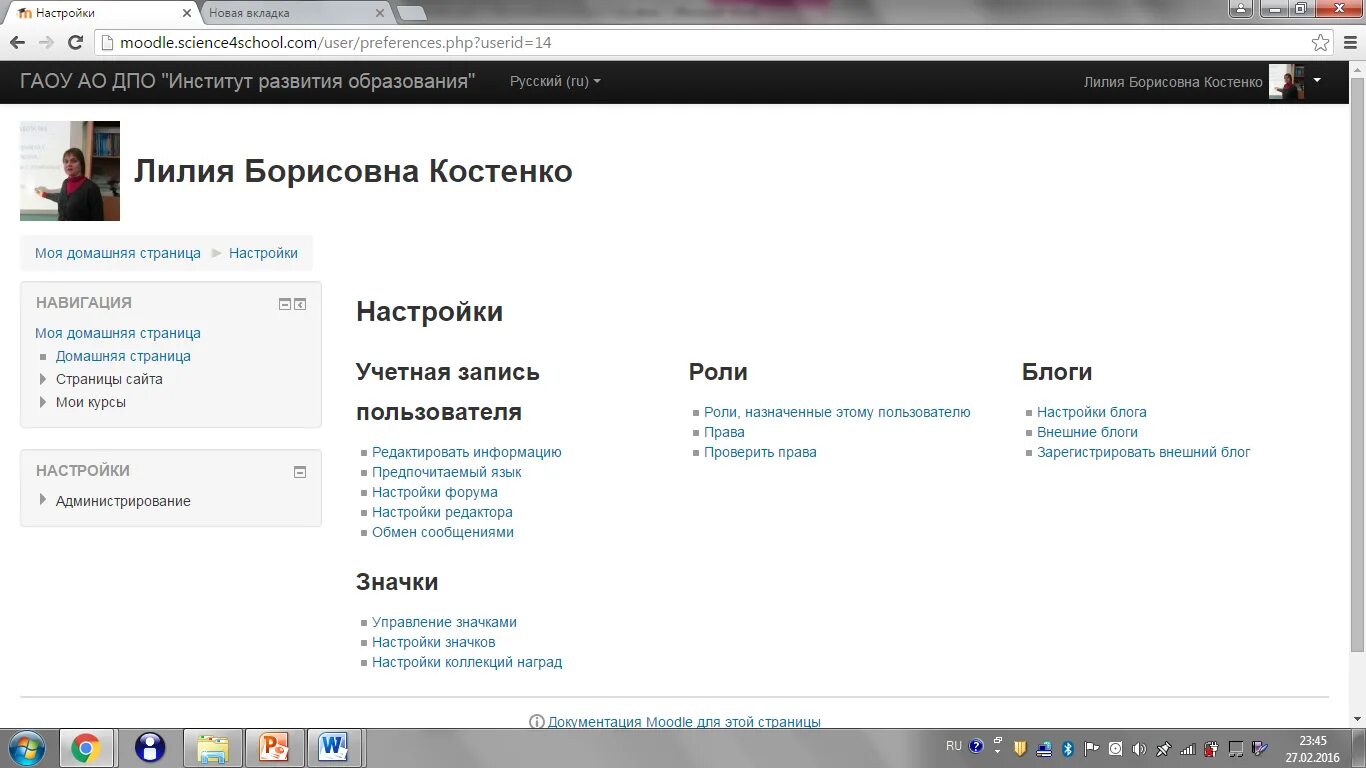The image size is (1366, 768).
Task: Open Домашняя страница link
Action: click(123, 356)
